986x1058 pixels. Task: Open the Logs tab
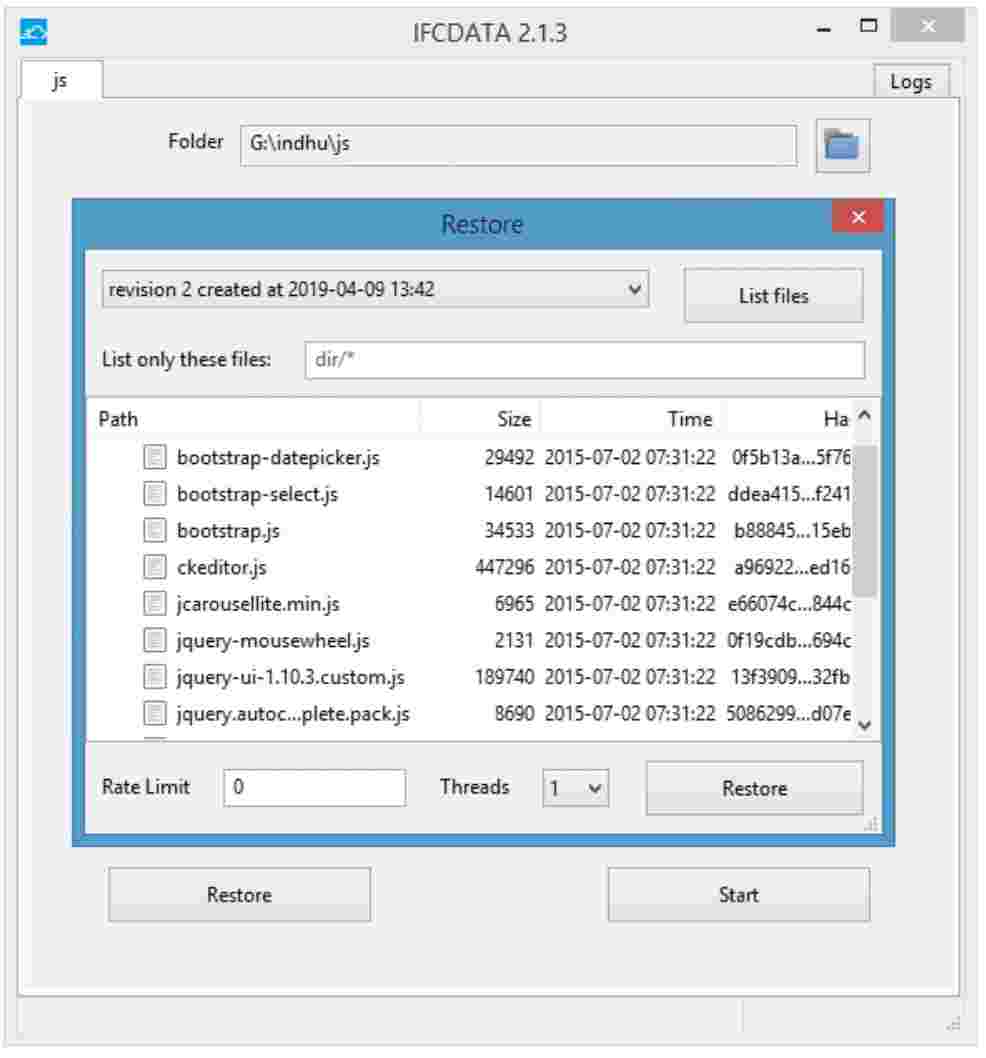click(911, 82)
